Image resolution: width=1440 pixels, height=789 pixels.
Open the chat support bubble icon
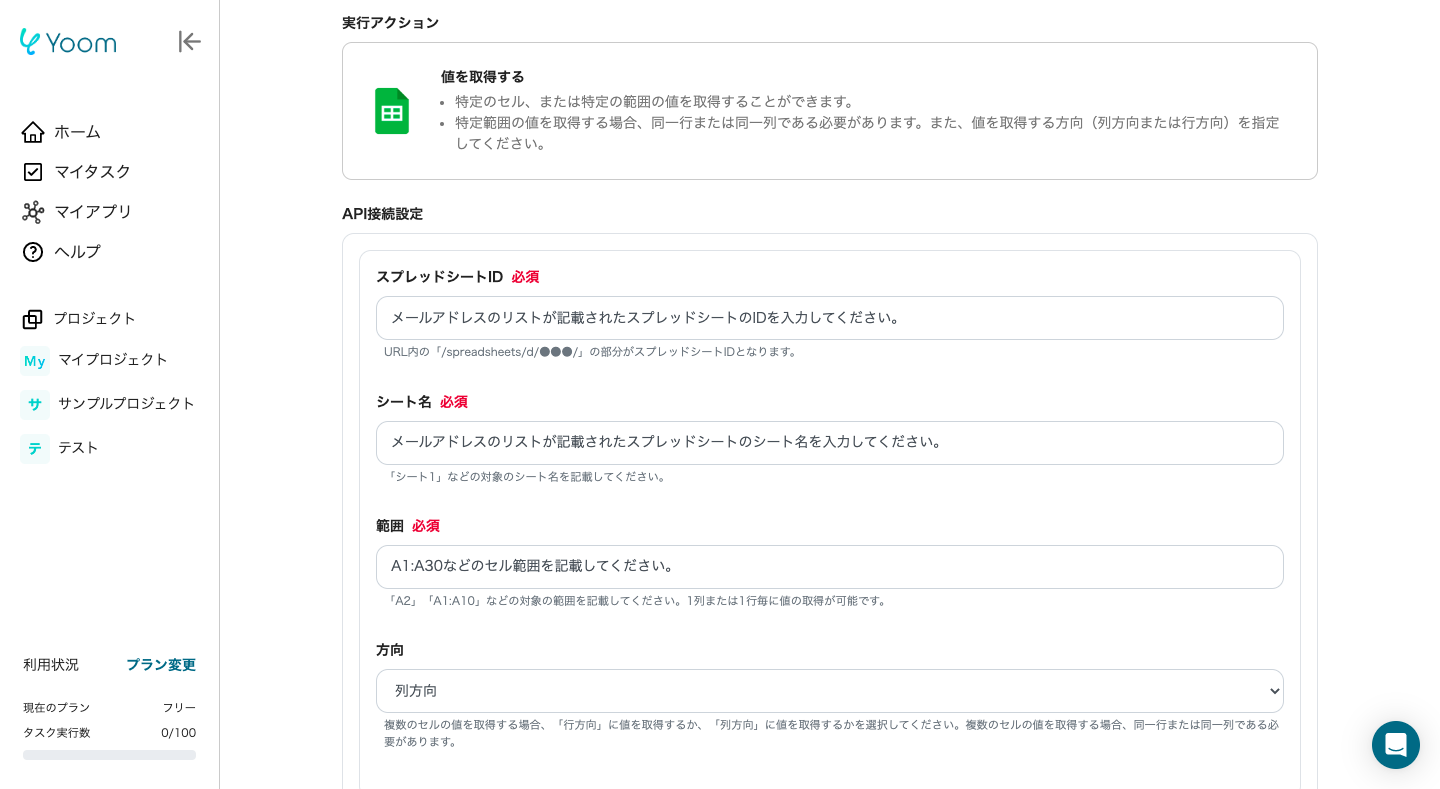click(x=1395, y=745)
